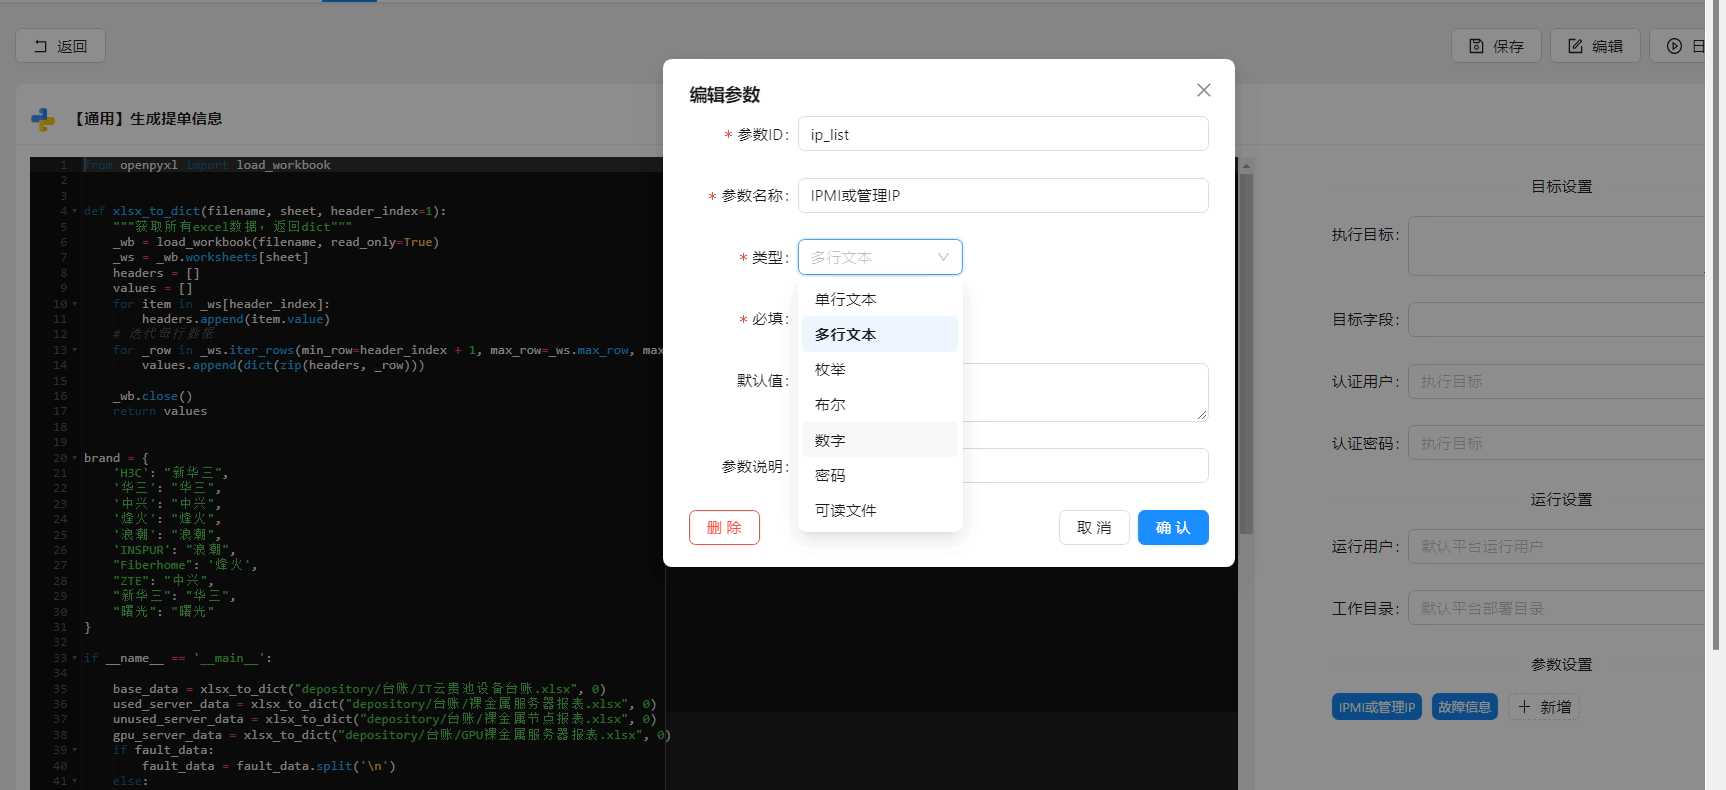Viewport: 1726px width, 790px height.
Task: Click the 参数说明 input field
Action: click(x=1085, y=465)
